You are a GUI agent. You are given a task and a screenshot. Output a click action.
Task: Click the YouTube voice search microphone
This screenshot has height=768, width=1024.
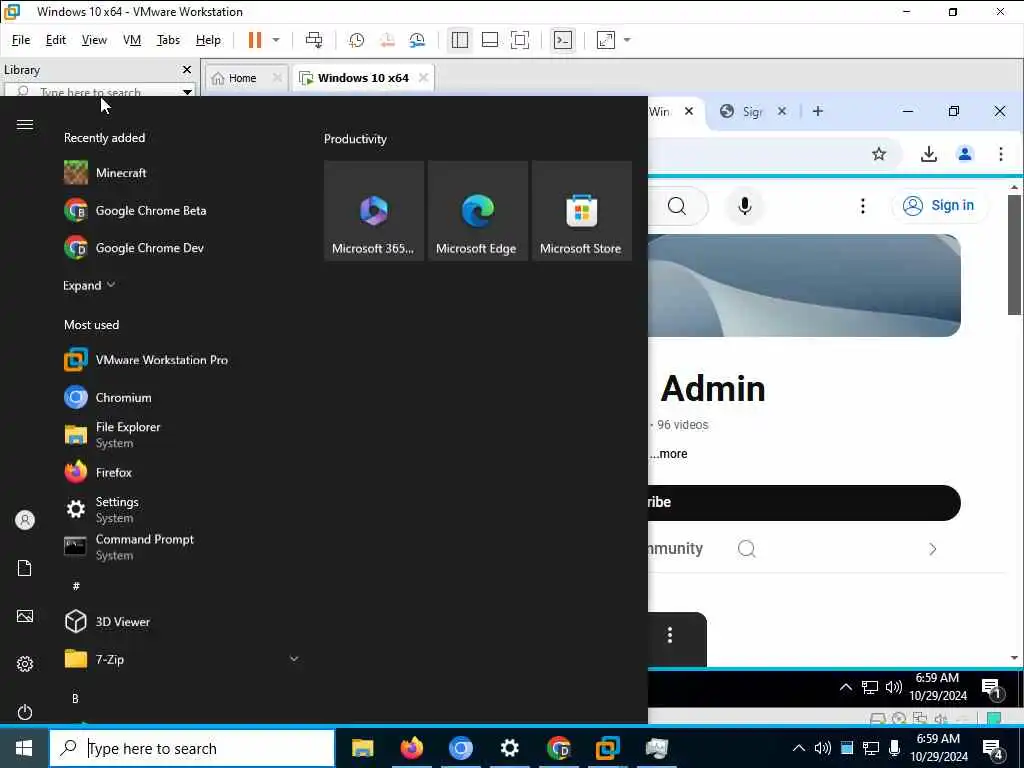click(x=744, y=206)
